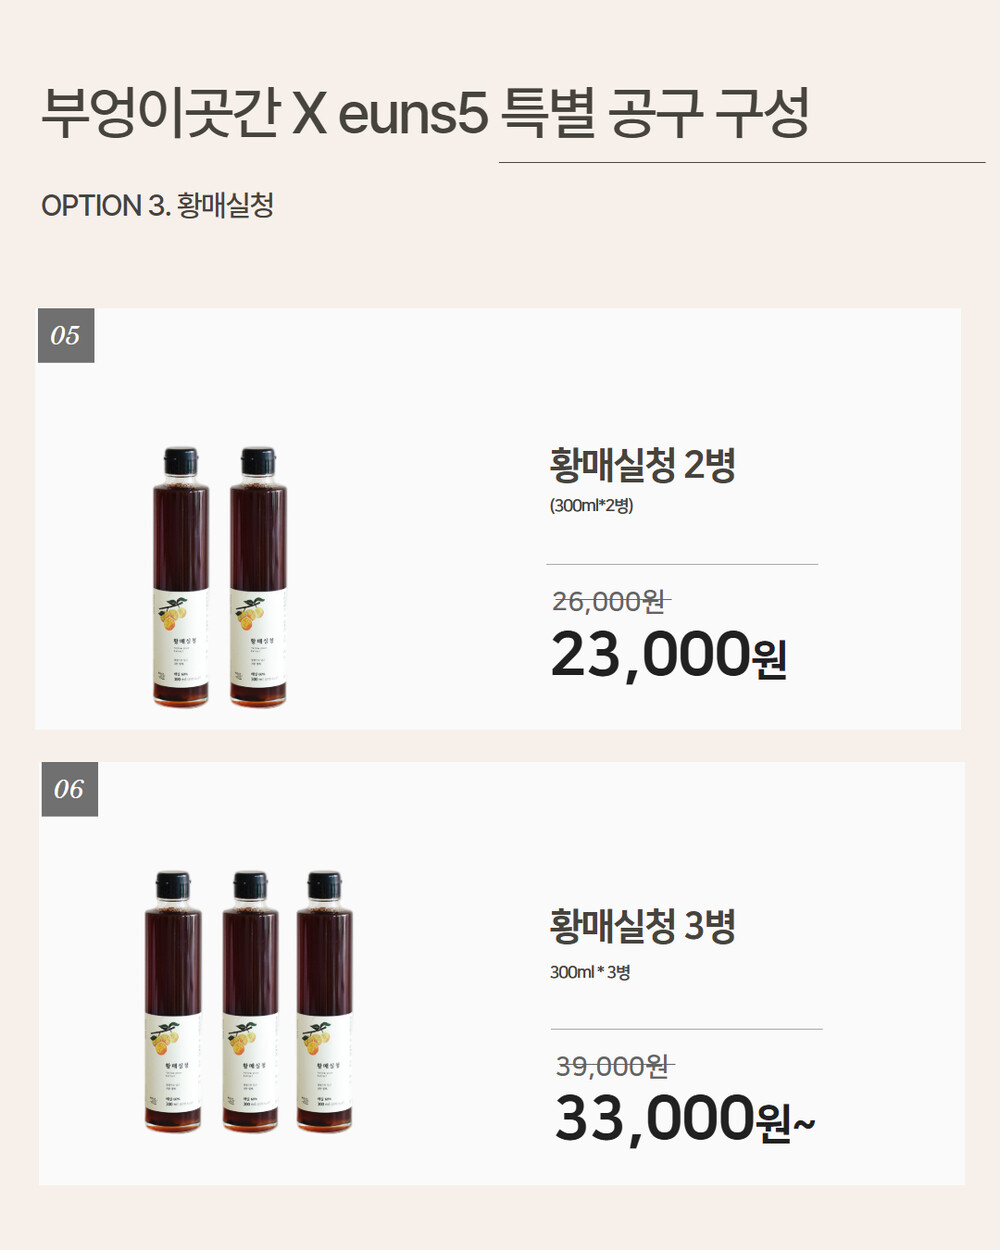1000x1250 pixels.
Task: Click the OPTION 3. 황매실청 heading
Action: click(x=157, y=205)
